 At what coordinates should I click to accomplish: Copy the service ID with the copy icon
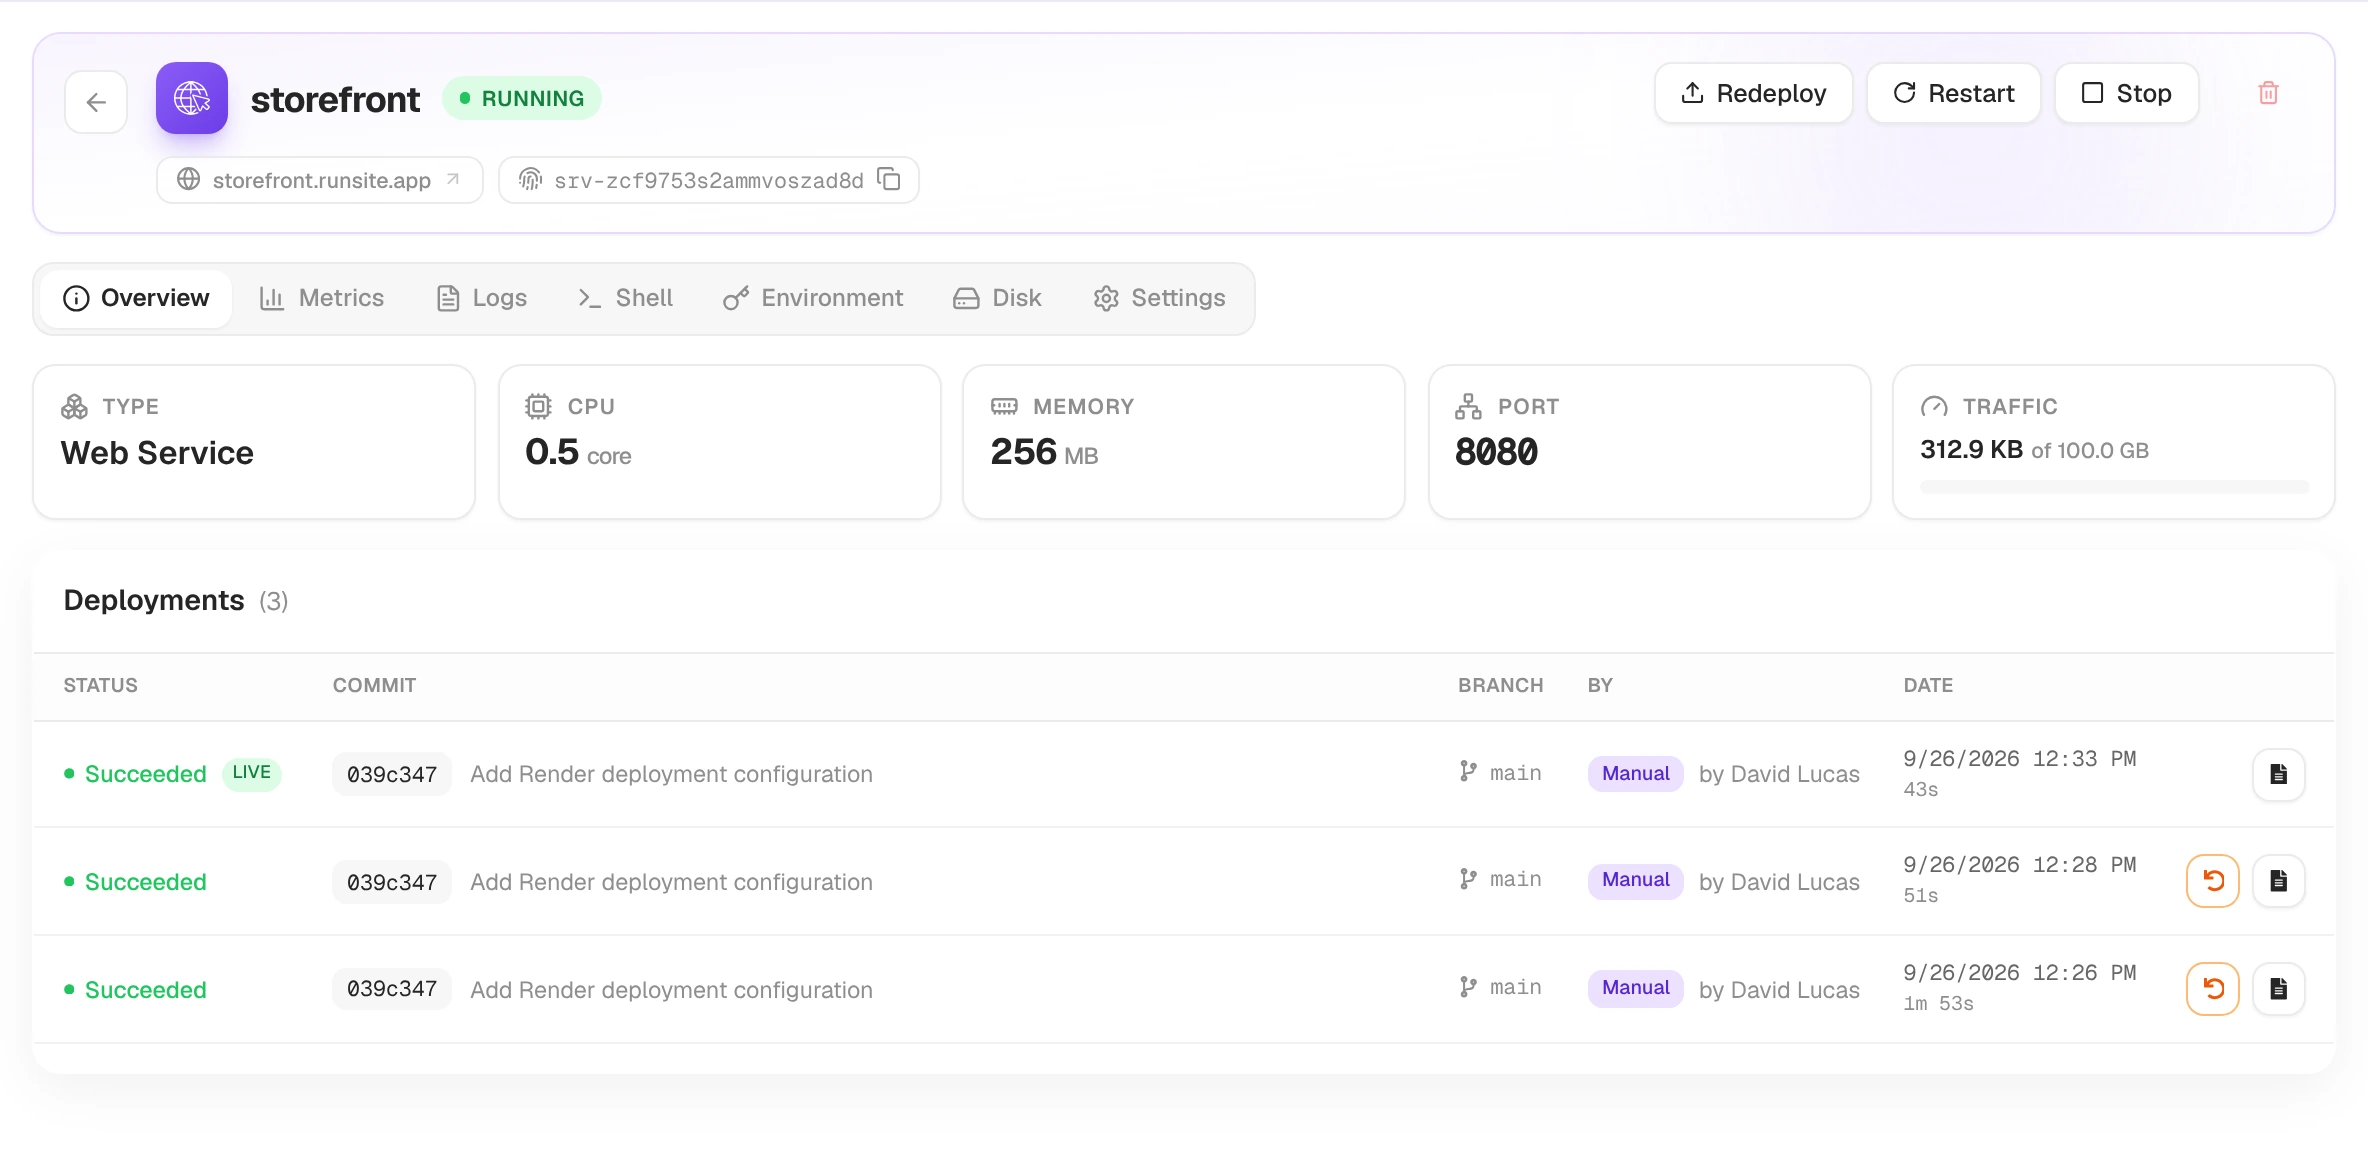coord(889,179)
